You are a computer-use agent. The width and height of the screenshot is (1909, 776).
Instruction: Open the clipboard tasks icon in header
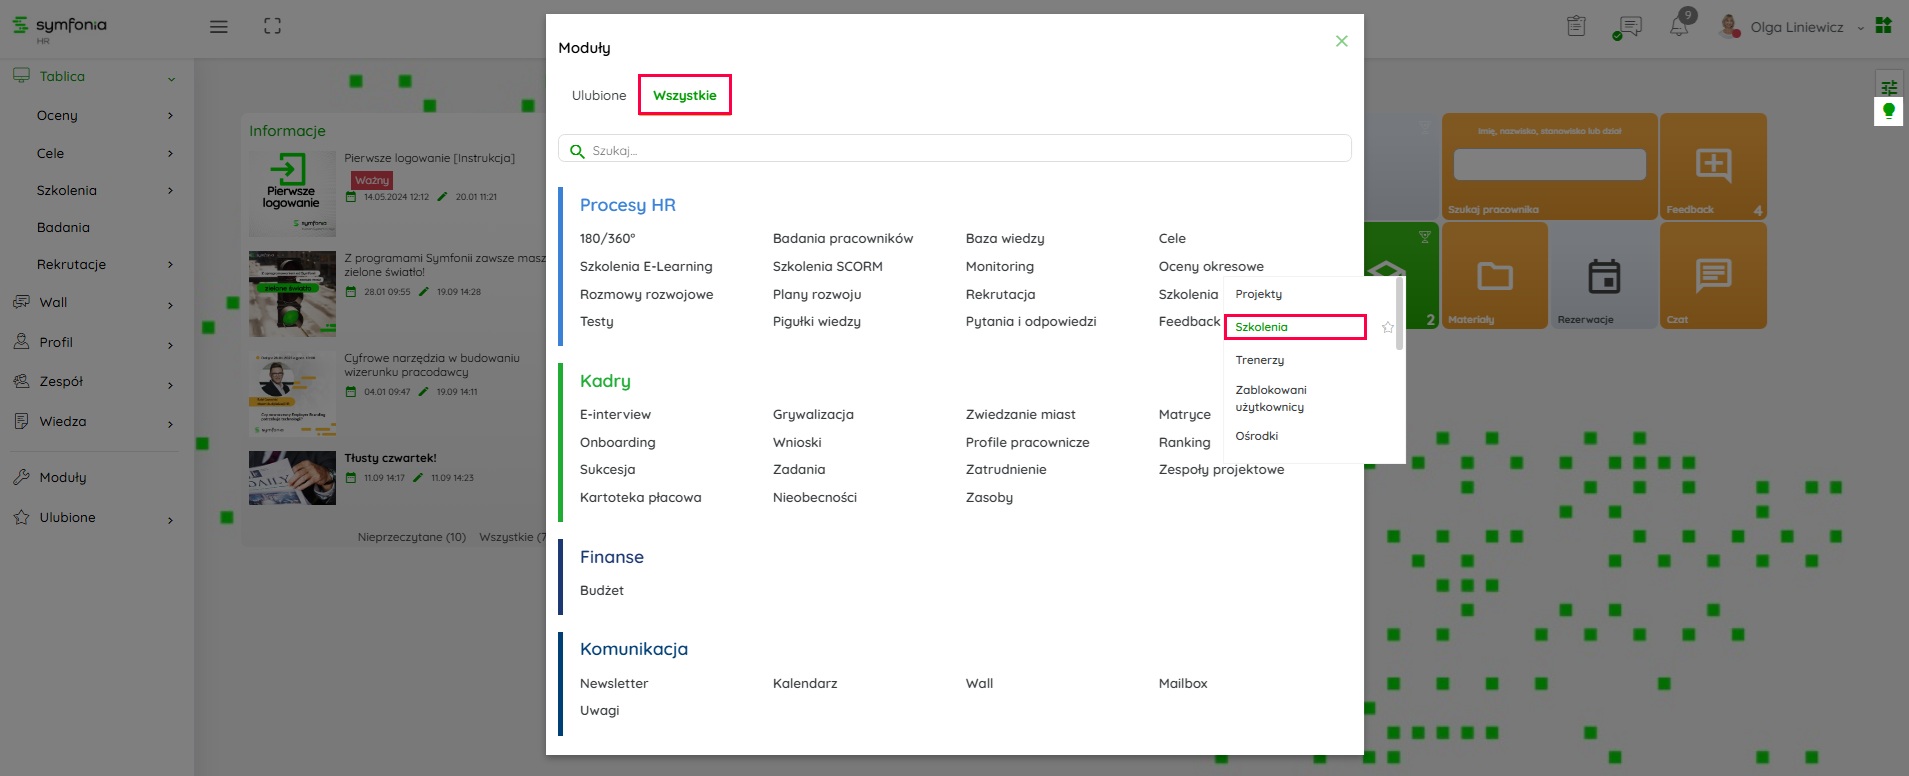pos(1576,26)
